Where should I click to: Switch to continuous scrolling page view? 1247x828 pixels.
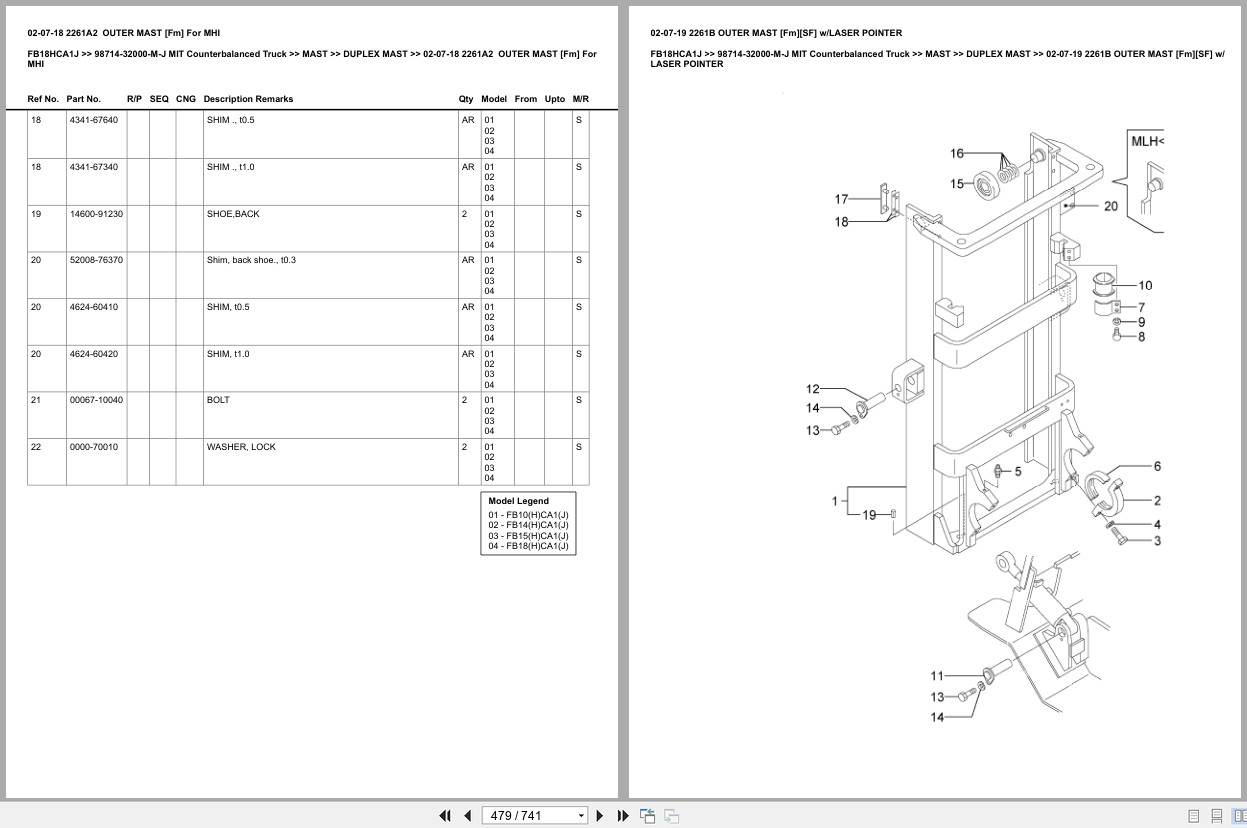click(x=1217, y=816)
